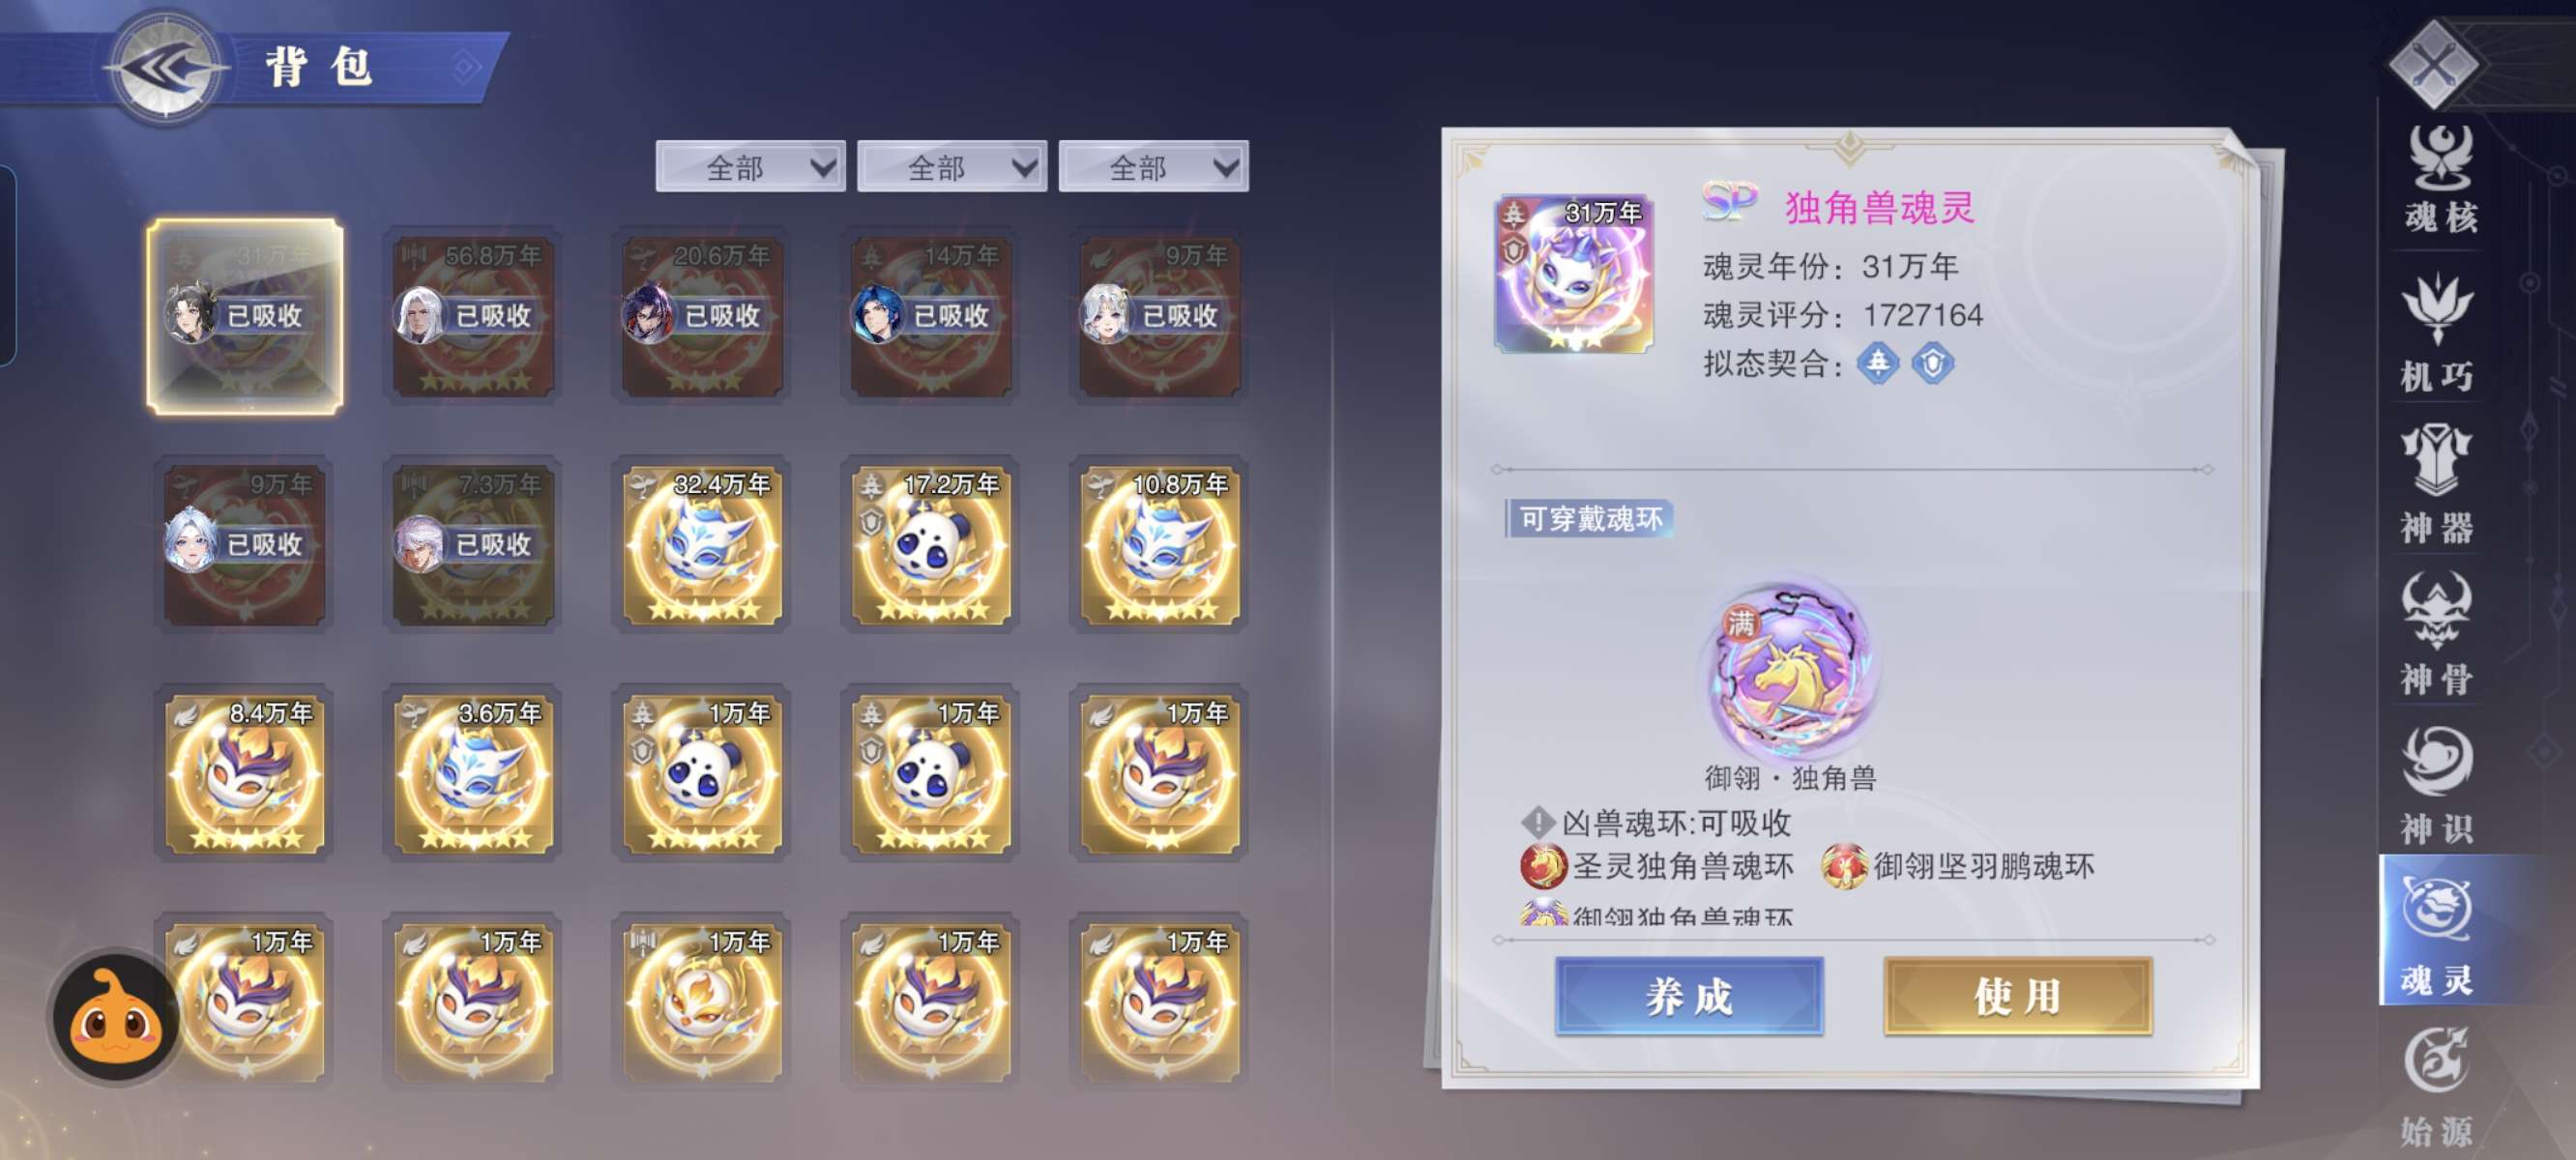Click the 使用 button
This screenshot has width=2576, height=1160.
pyautogui.click(x=2018, y=996)
